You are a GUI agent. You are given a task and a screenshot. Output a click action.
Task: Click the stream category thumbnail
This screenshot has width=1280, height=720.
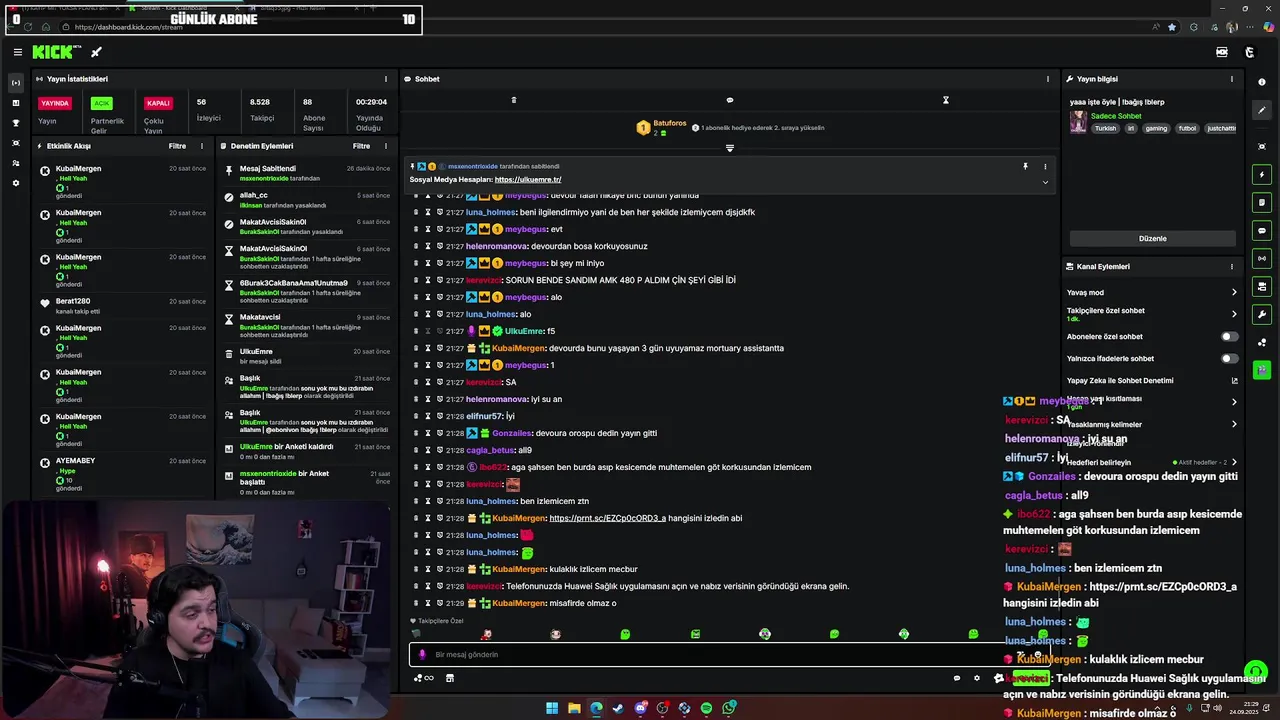(1078, 122)
